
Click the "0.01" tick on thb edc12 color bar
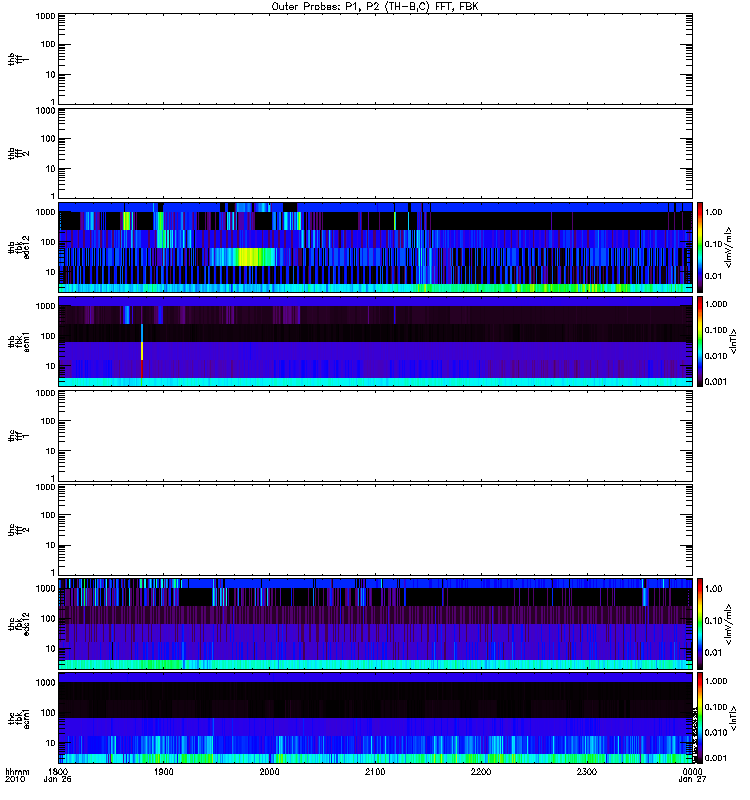(x=713, y=276)
